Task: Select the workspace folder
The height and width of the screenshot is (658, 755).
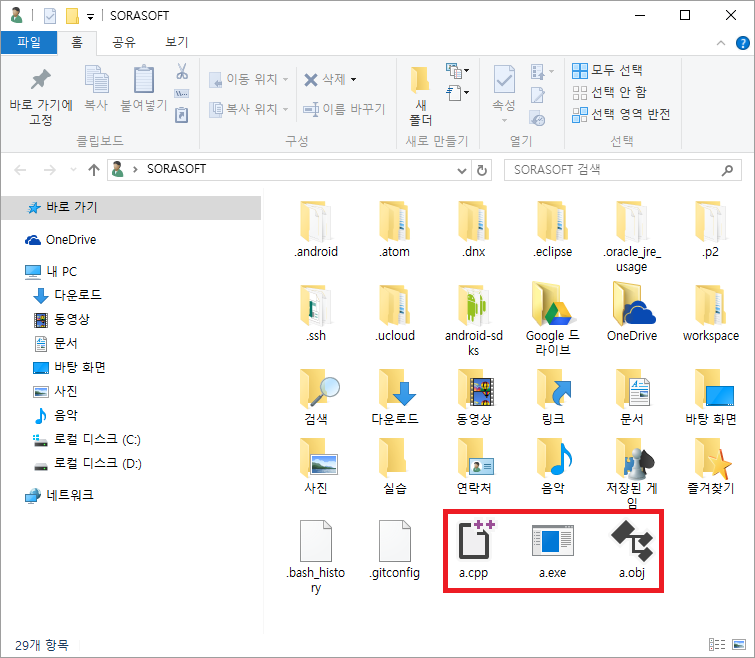Action: click(711, 313)
